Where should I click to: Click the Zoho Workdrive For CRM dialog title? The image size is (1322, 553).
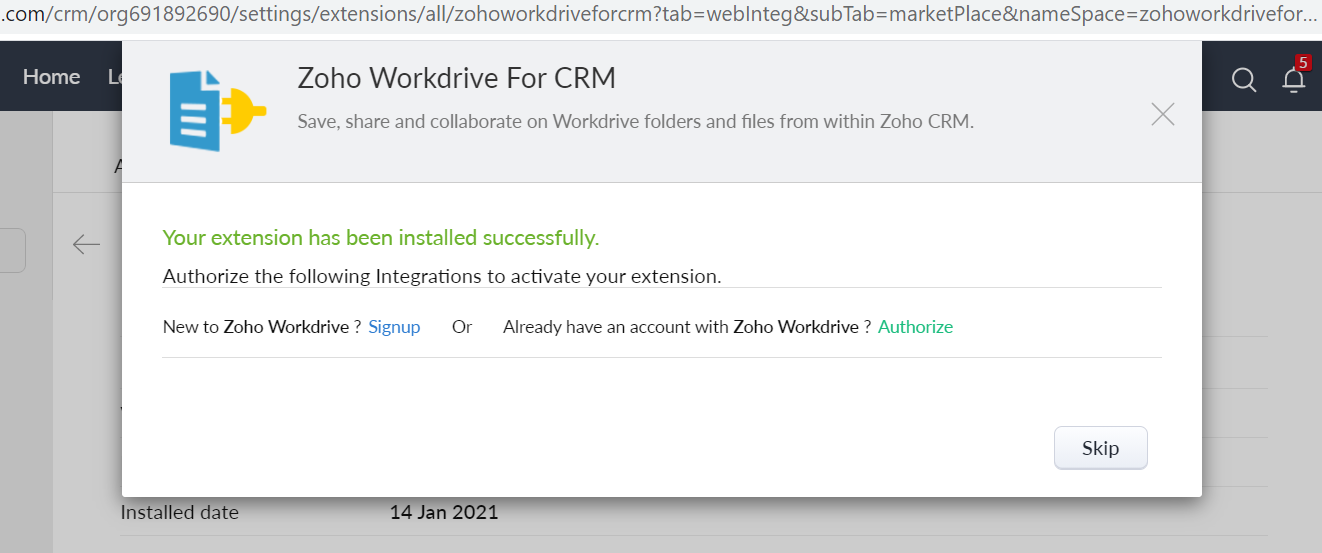click(x=456, y=78)
